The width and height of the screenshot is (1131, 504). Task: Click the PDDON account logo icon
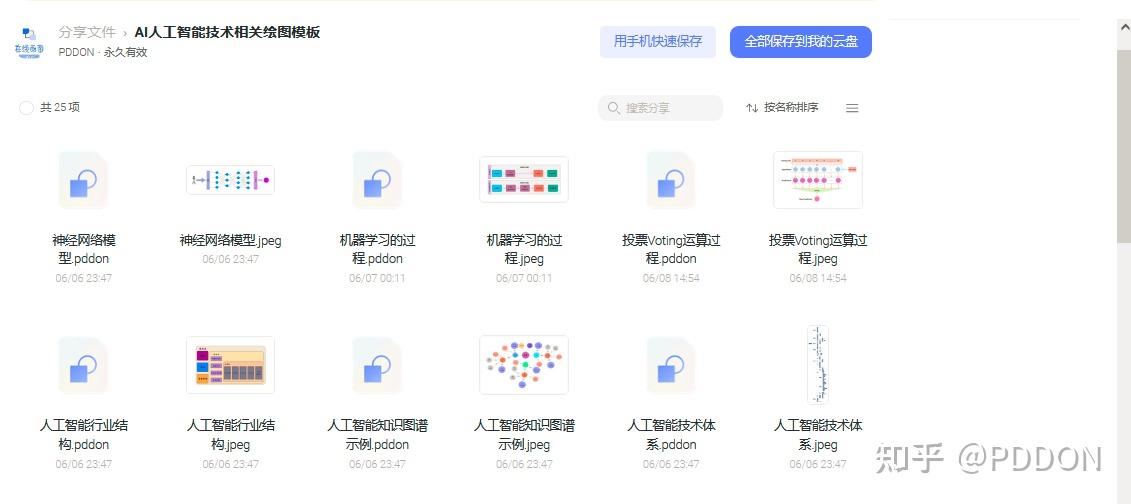click(x=30, y=42)
